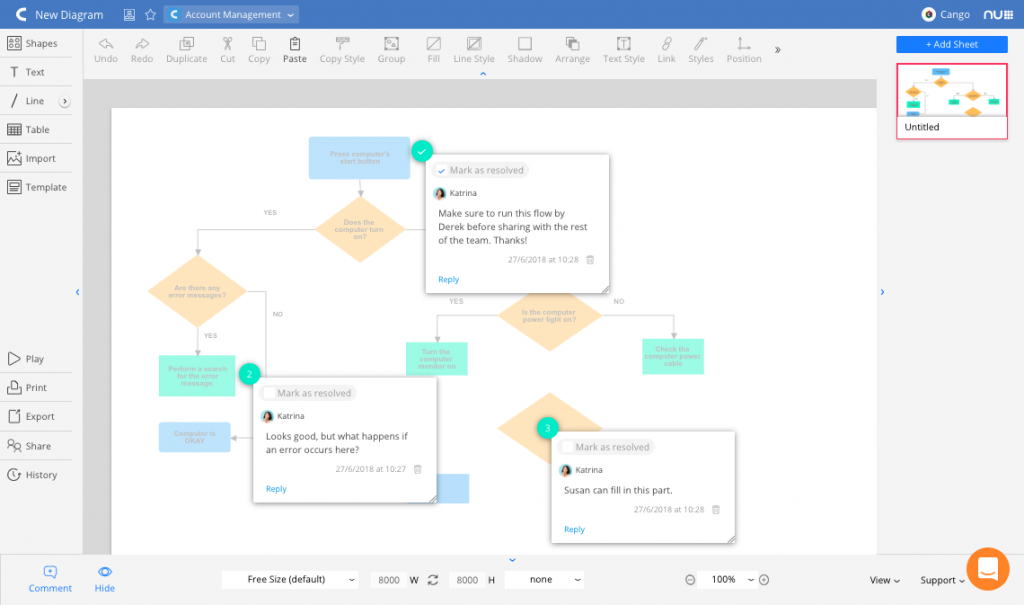Viewport: 1024px width, 605px height.
Task: Expand the Free Size (default) dropdown
Action: coord(290,580)
